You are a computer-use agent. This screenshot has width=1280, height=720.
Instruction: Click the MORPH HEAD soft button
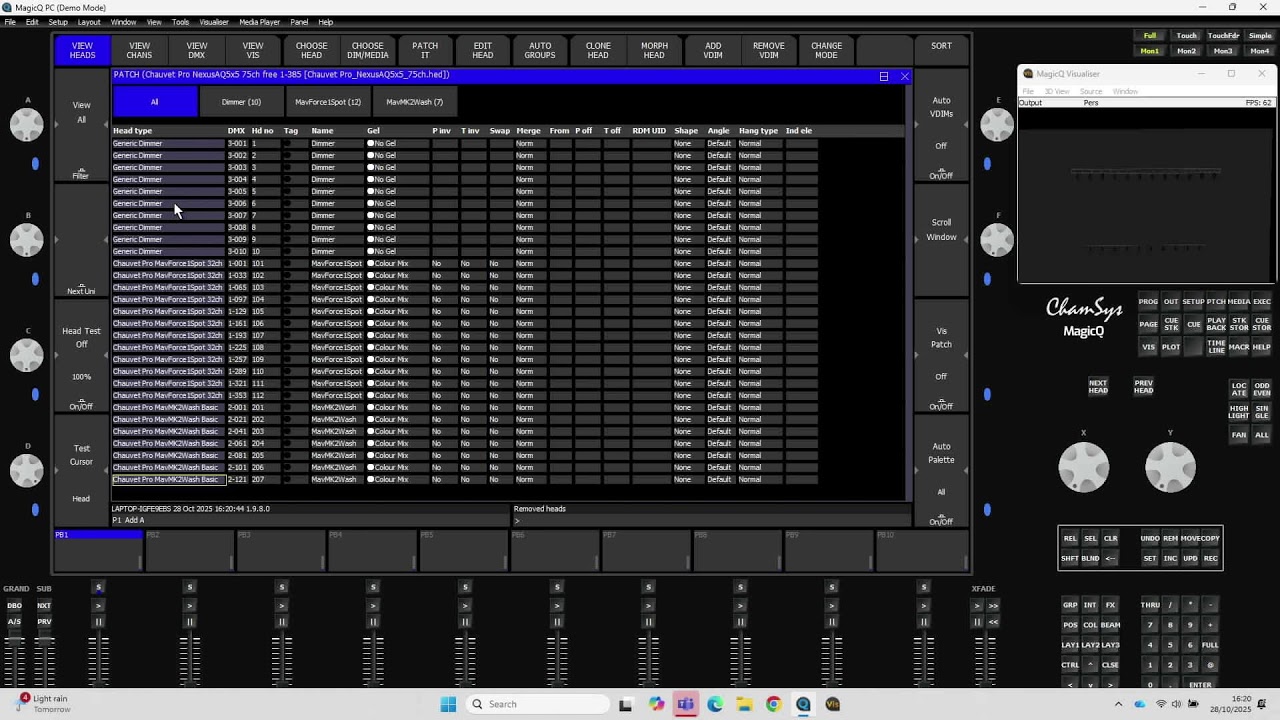pos(654,50)
